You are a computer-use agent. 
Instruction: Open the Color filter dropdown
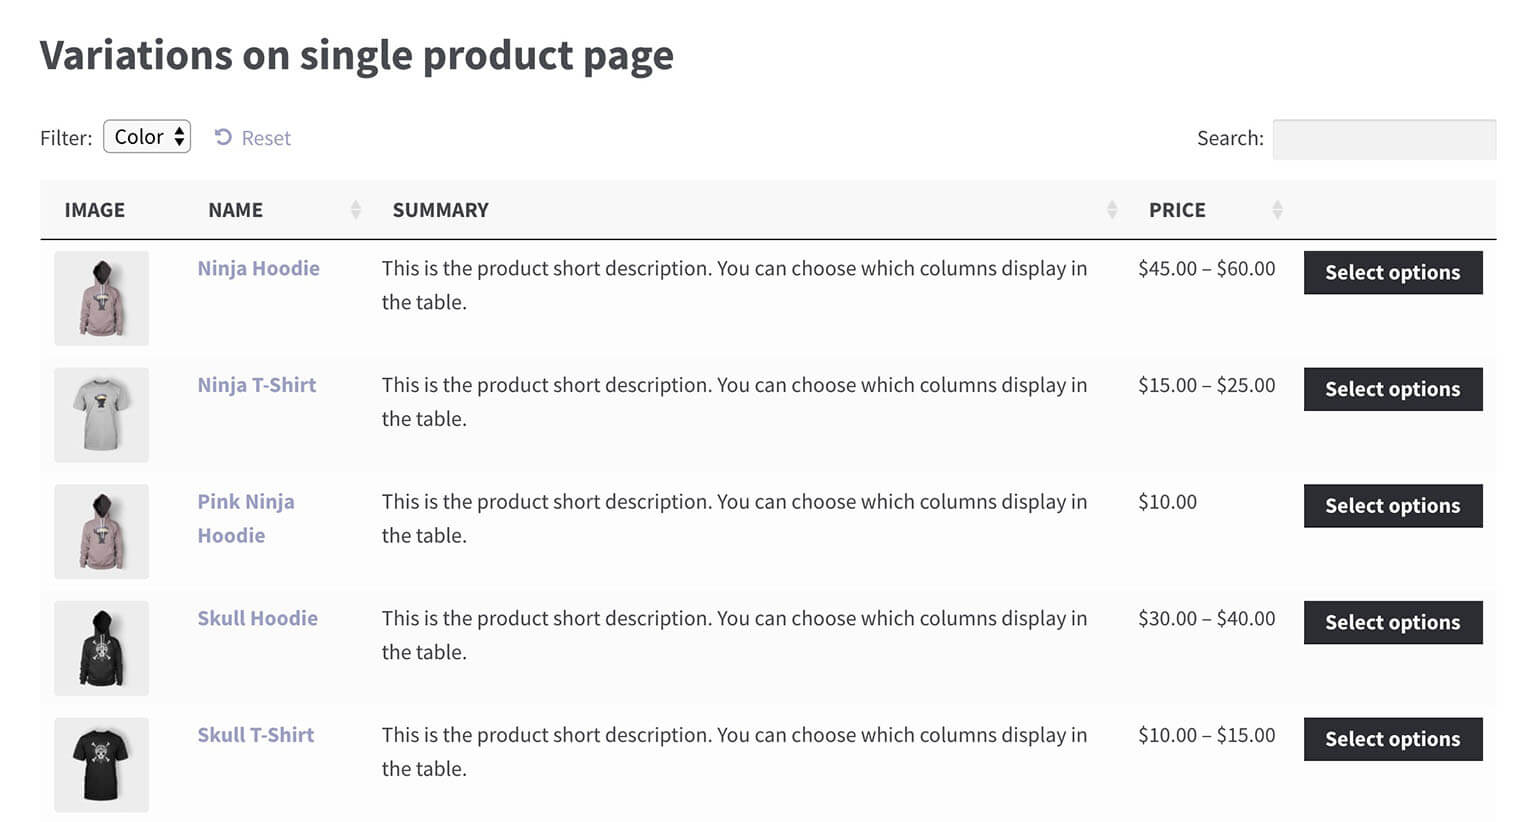pos(147,137)
